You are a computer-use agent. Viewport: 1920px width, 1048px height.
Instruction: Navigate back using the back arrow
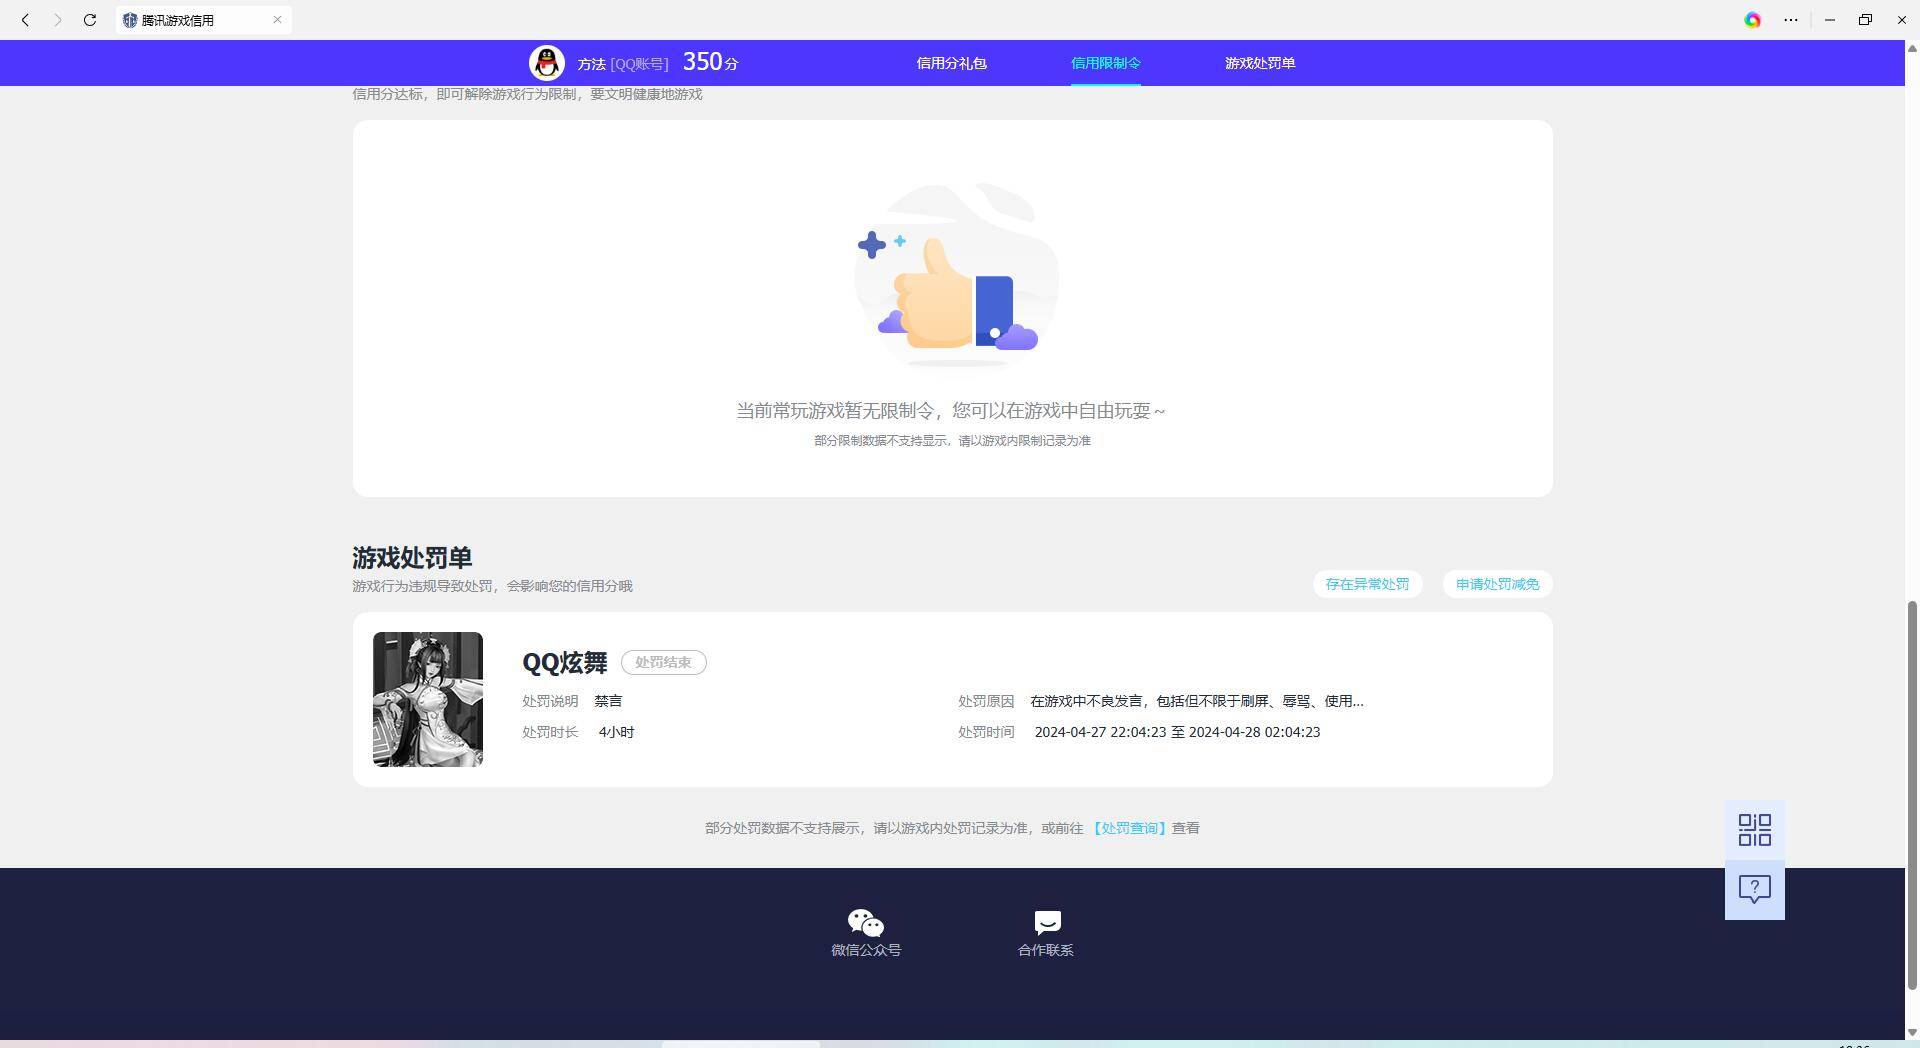tap(25, 19)
